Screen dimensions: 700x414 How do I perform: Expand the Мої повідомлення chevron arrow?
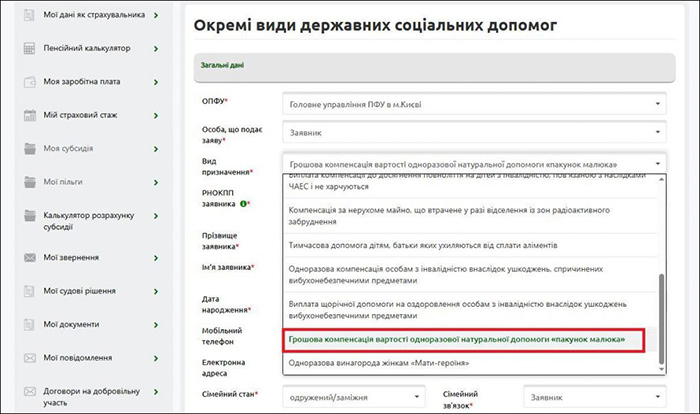[x=156, y=359]
